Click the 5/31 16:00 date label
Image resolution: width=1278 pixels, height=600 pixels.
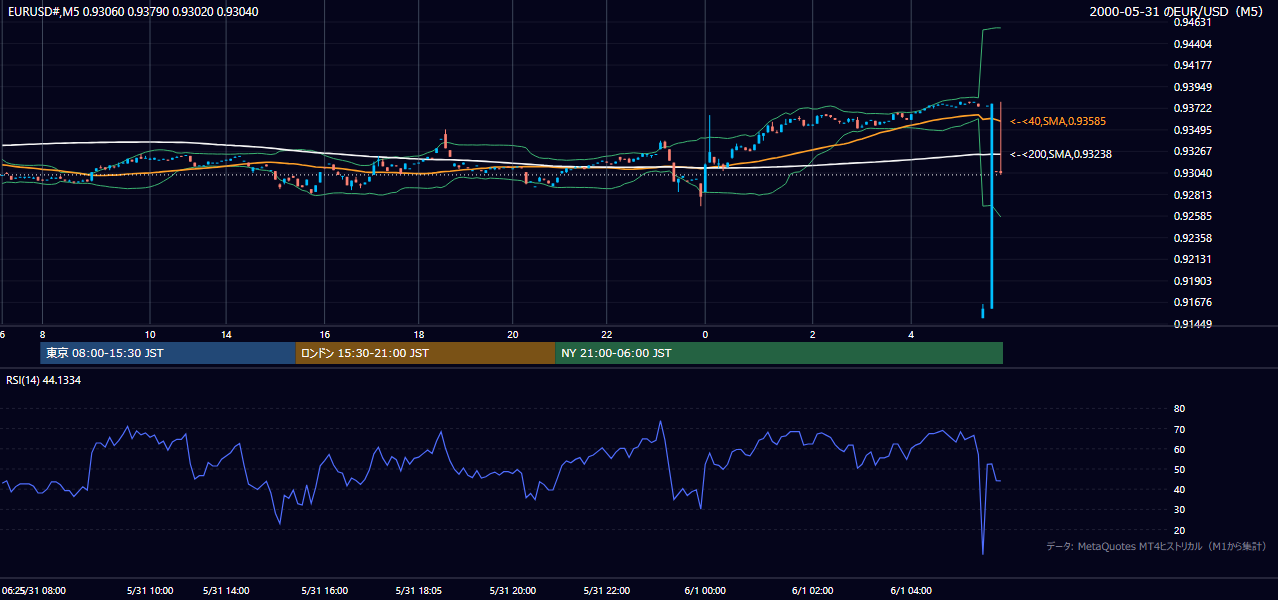pos(323,590)
